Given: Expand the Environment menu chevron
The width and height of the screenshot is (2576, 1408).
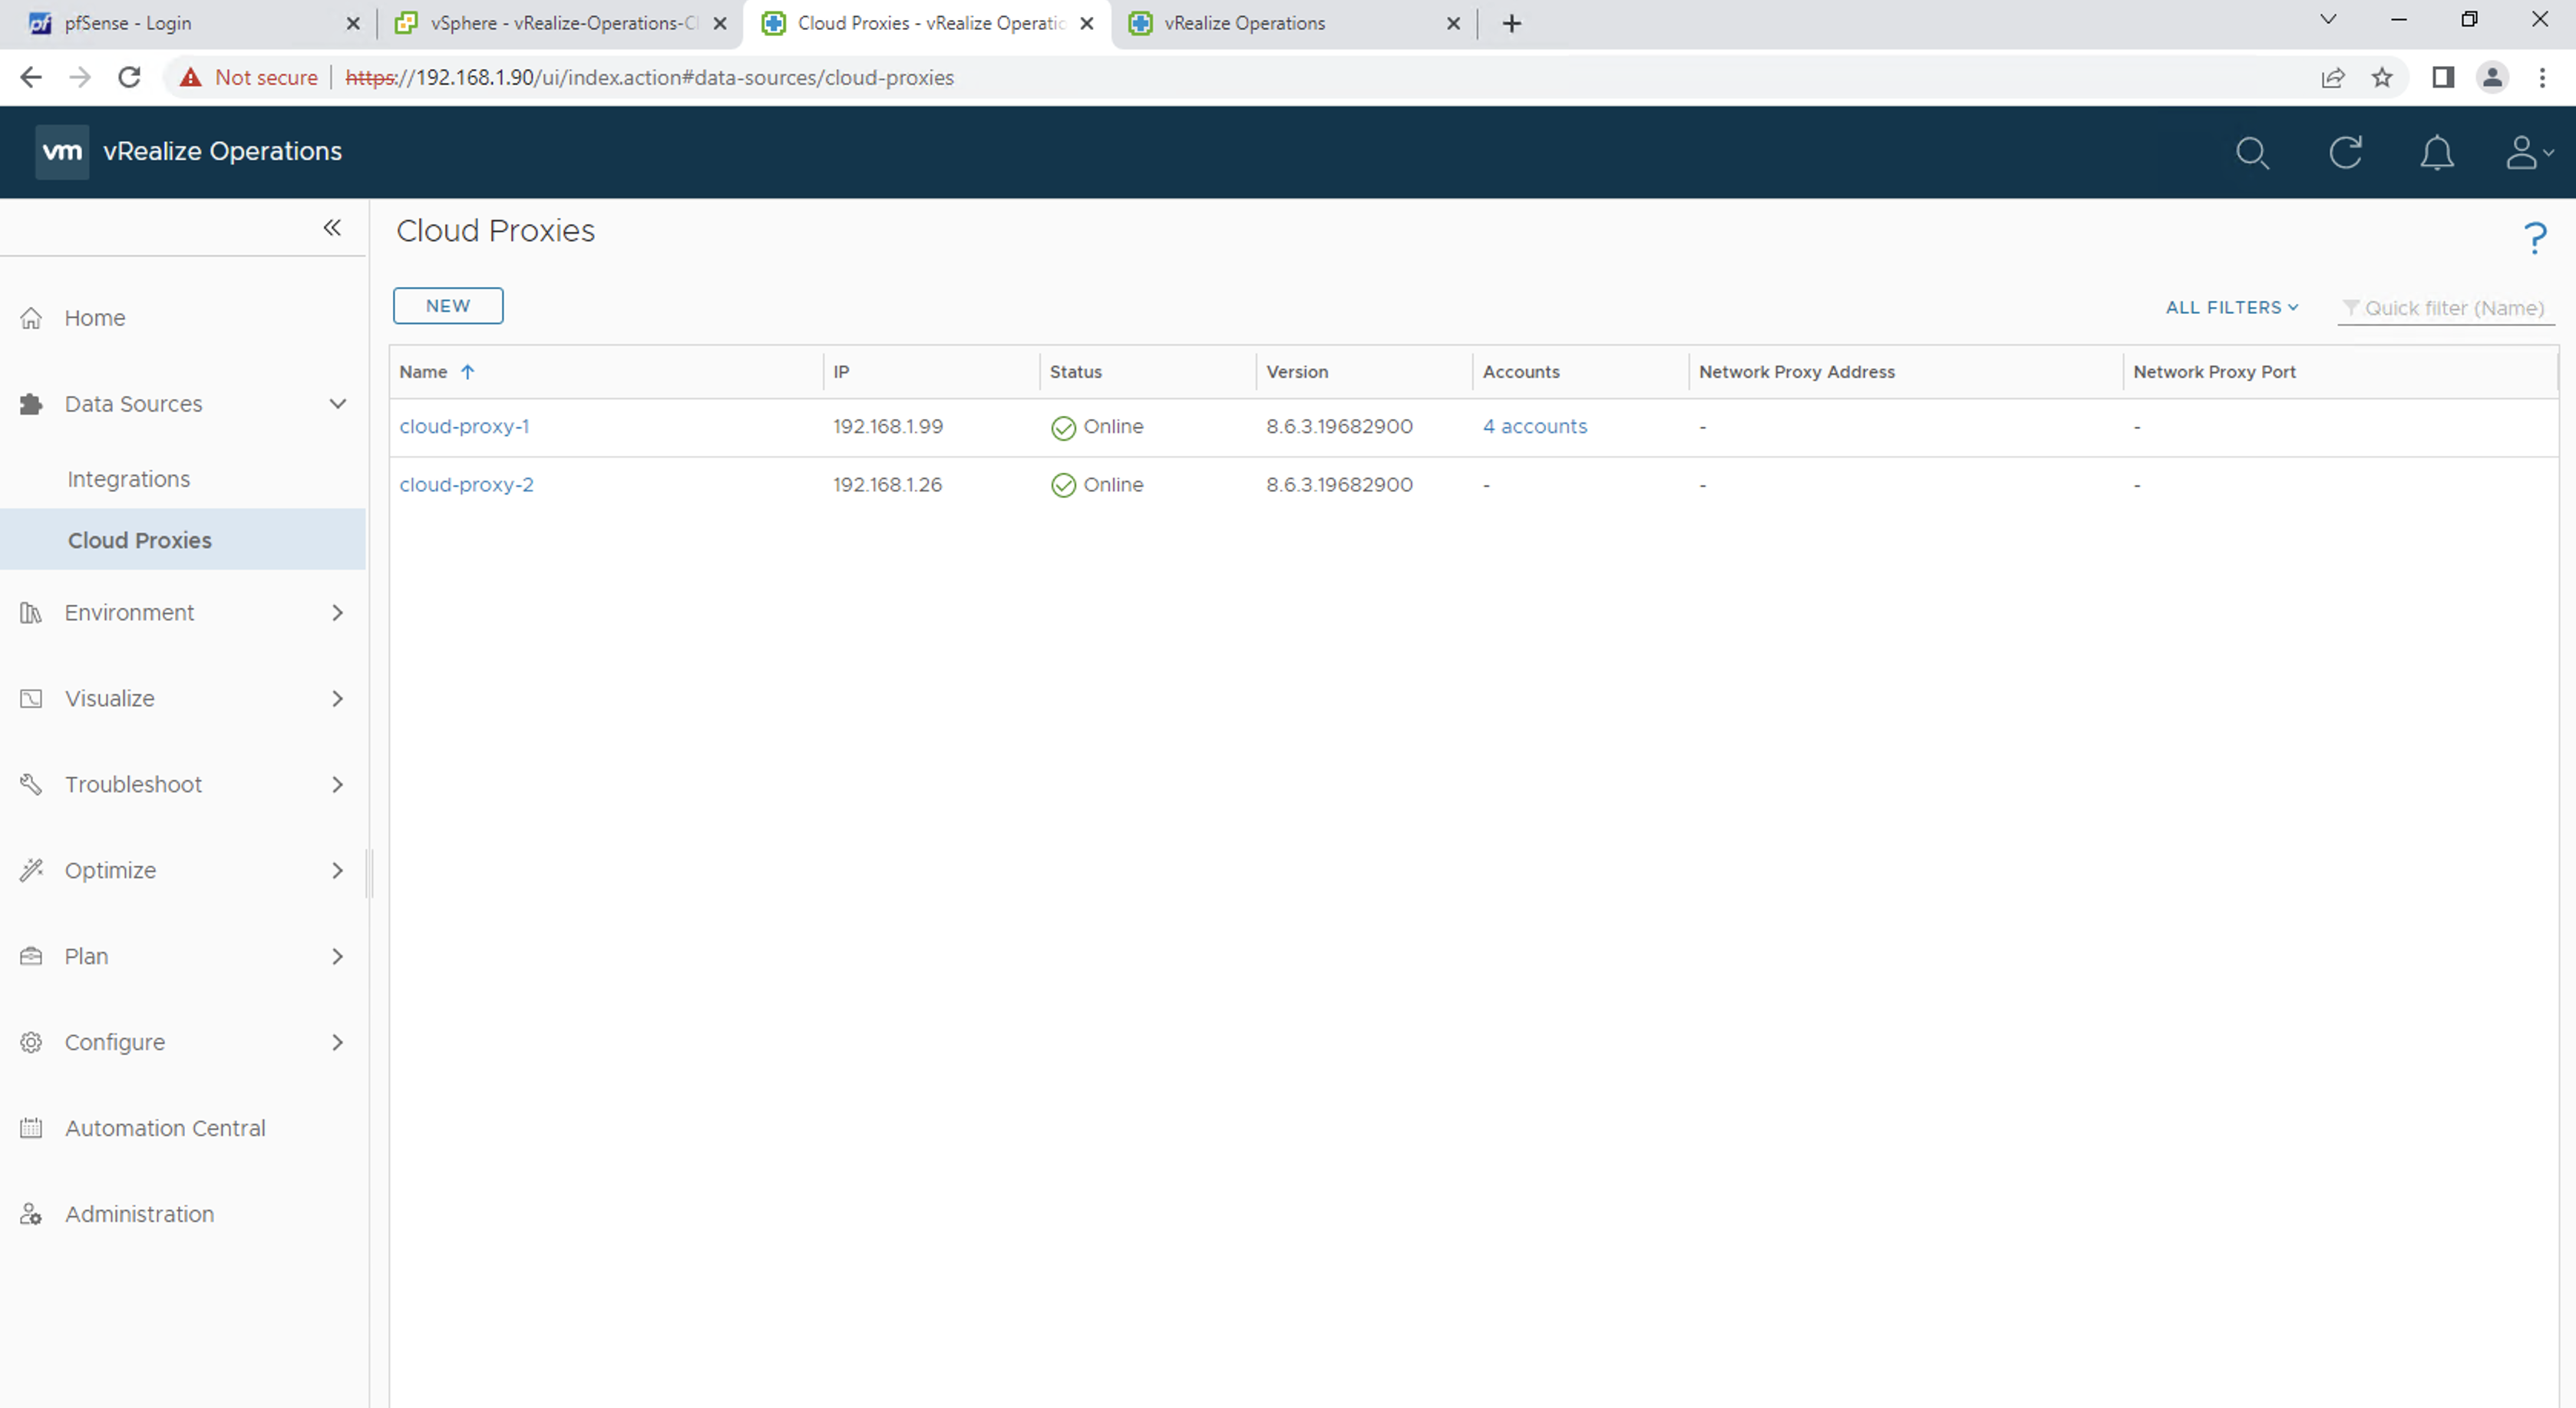Looking at the screenshot, I should pyautogui.click(x=338, y=613).
